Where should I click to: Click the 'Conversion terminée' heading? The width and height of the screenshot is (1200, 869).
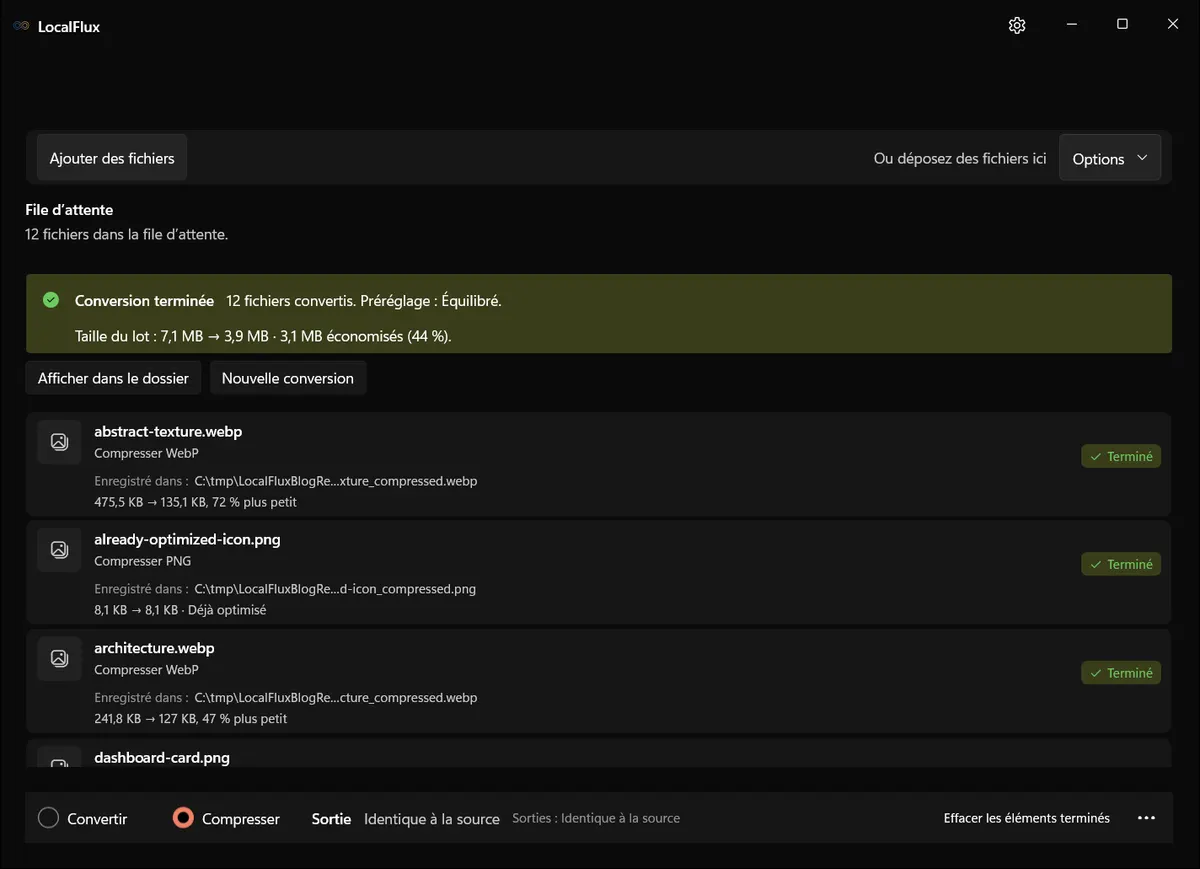(x=144, y=300)
